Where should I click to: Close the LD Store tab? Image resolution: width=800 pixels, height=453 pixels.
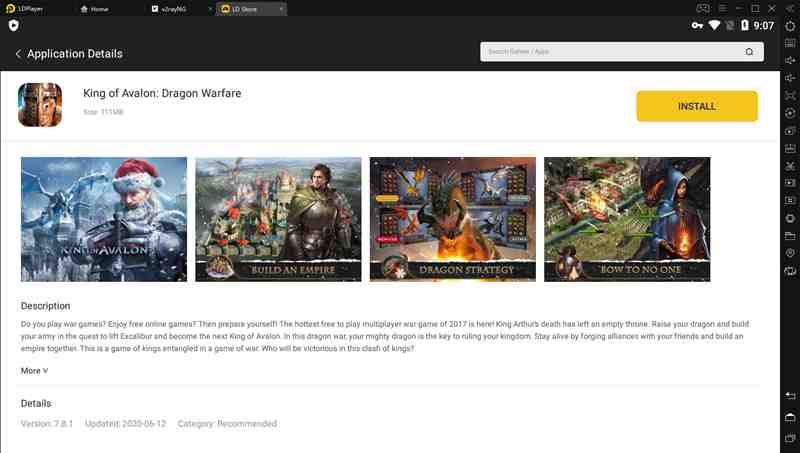coord(281,9)
